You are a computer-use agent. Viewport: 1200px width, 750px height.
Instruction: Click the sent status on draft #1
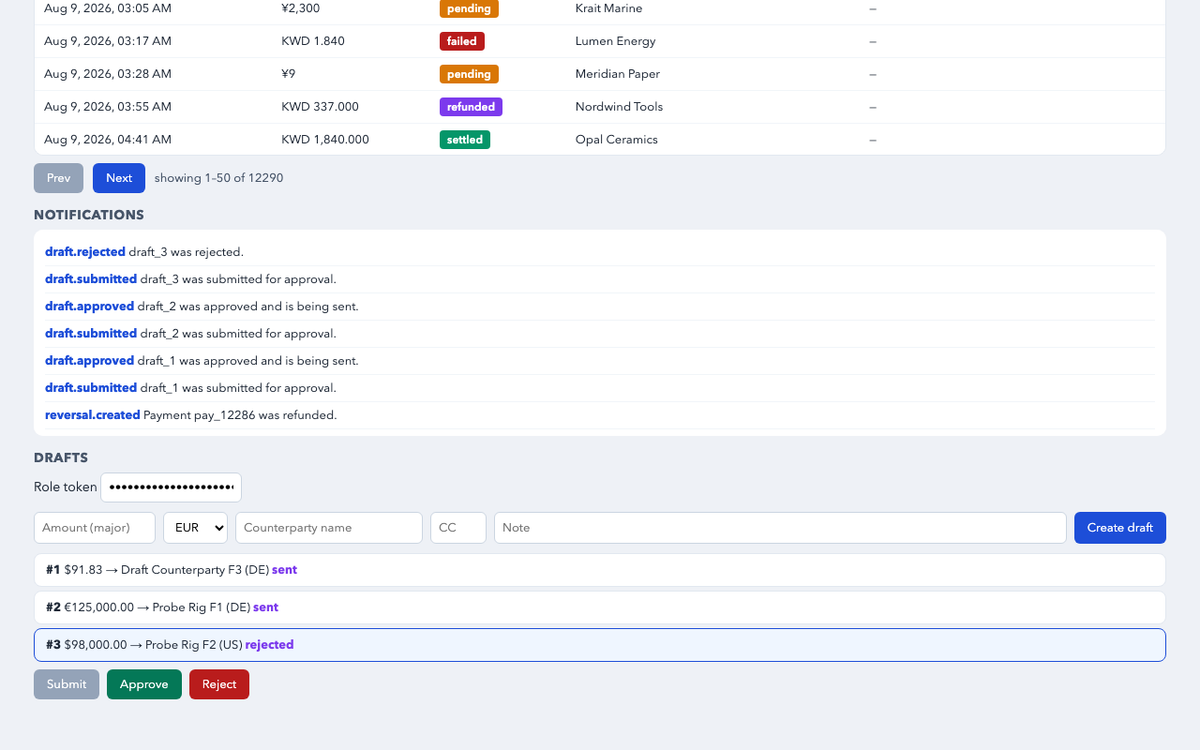285,570
